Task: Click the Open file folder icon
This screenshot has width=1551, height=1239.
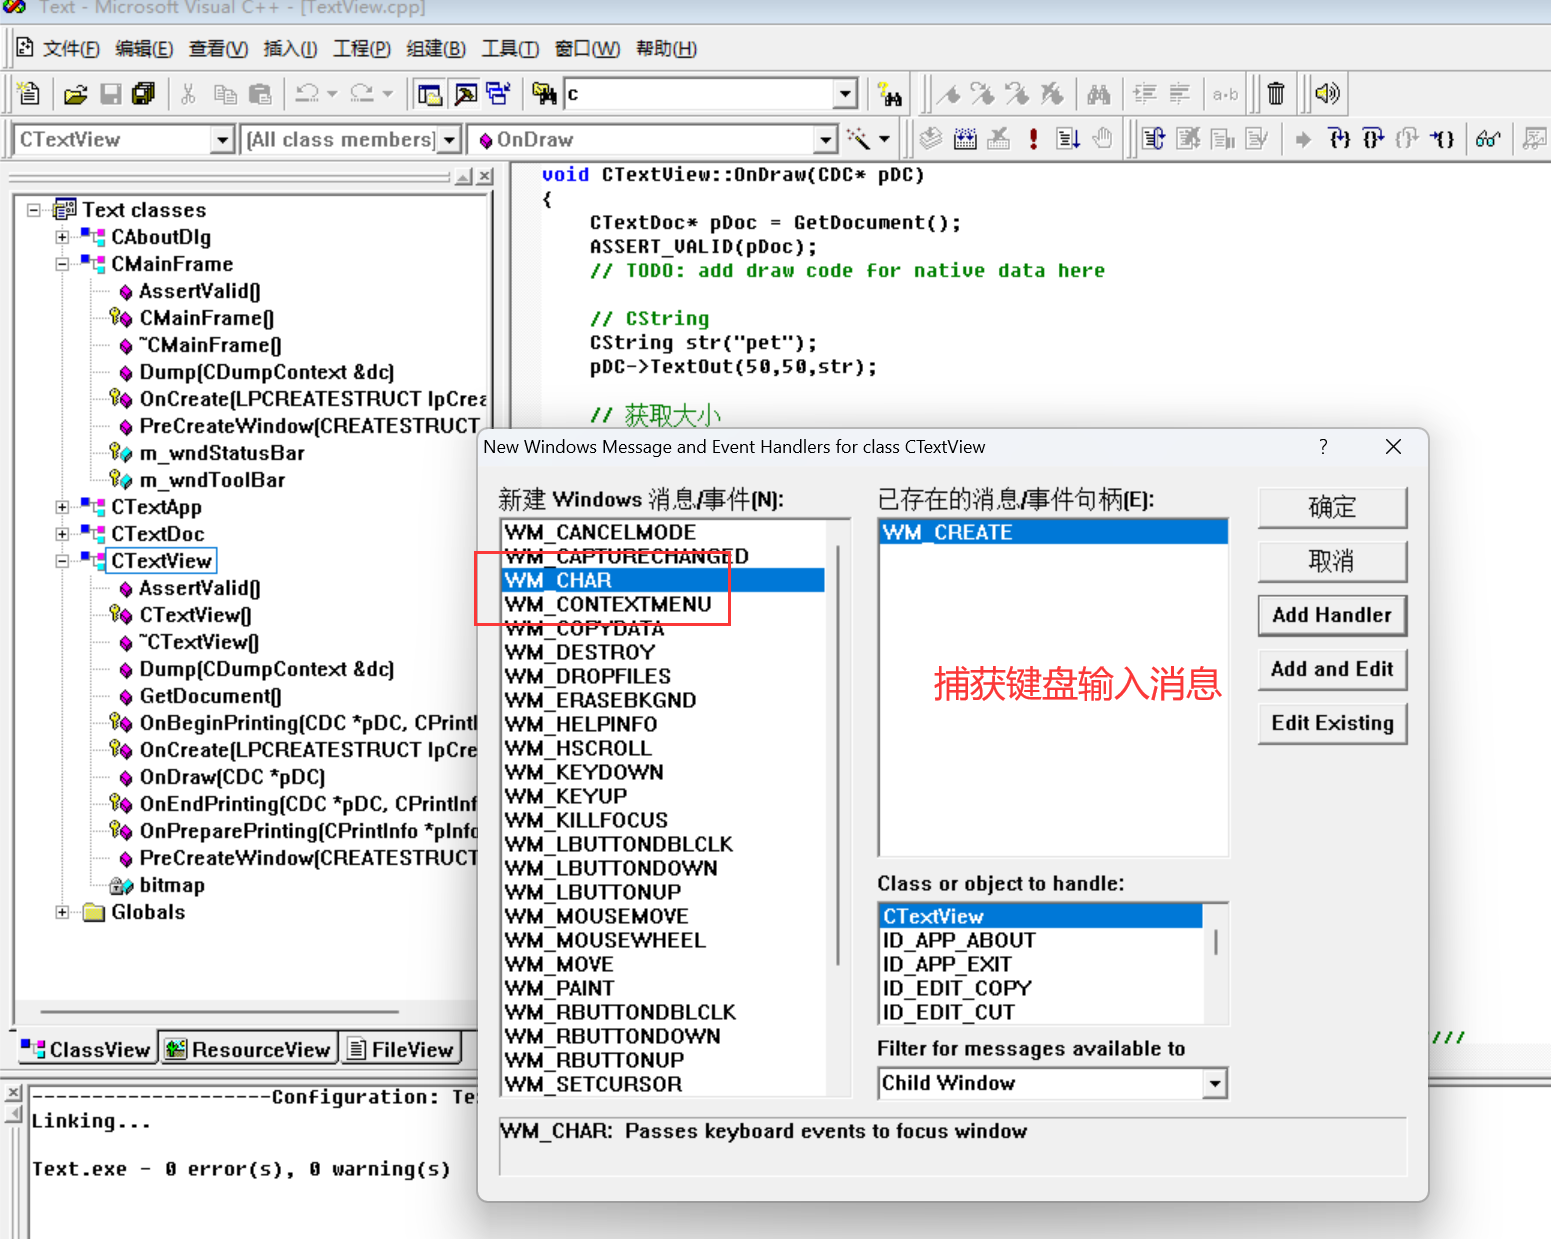Action: click(x=76, y=94)
